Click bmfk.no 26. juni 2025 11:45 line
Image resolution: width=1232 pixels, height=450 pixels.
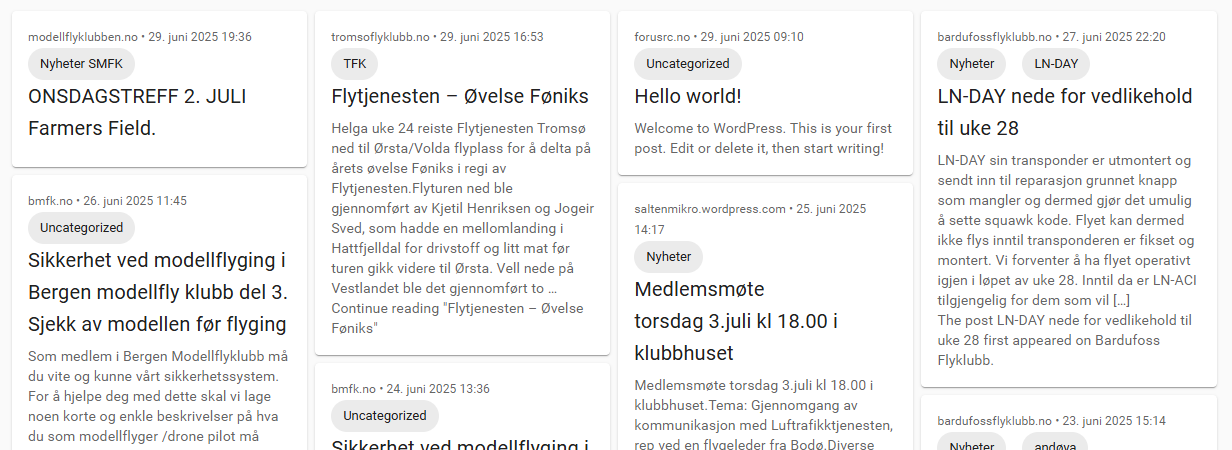[107, 201]
